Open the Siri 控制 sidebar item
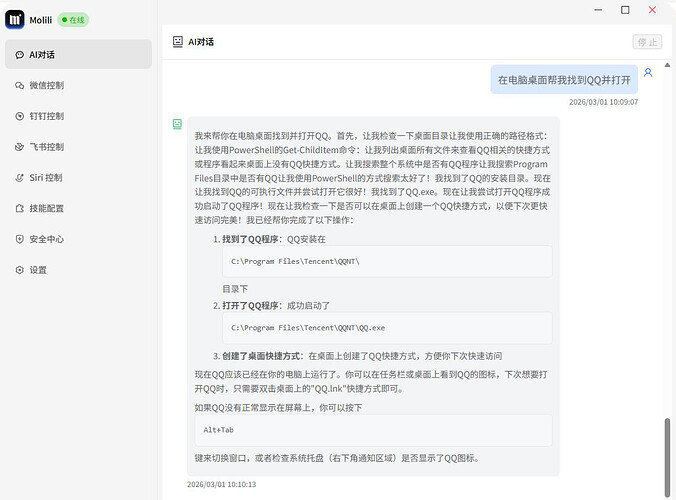 78,178
